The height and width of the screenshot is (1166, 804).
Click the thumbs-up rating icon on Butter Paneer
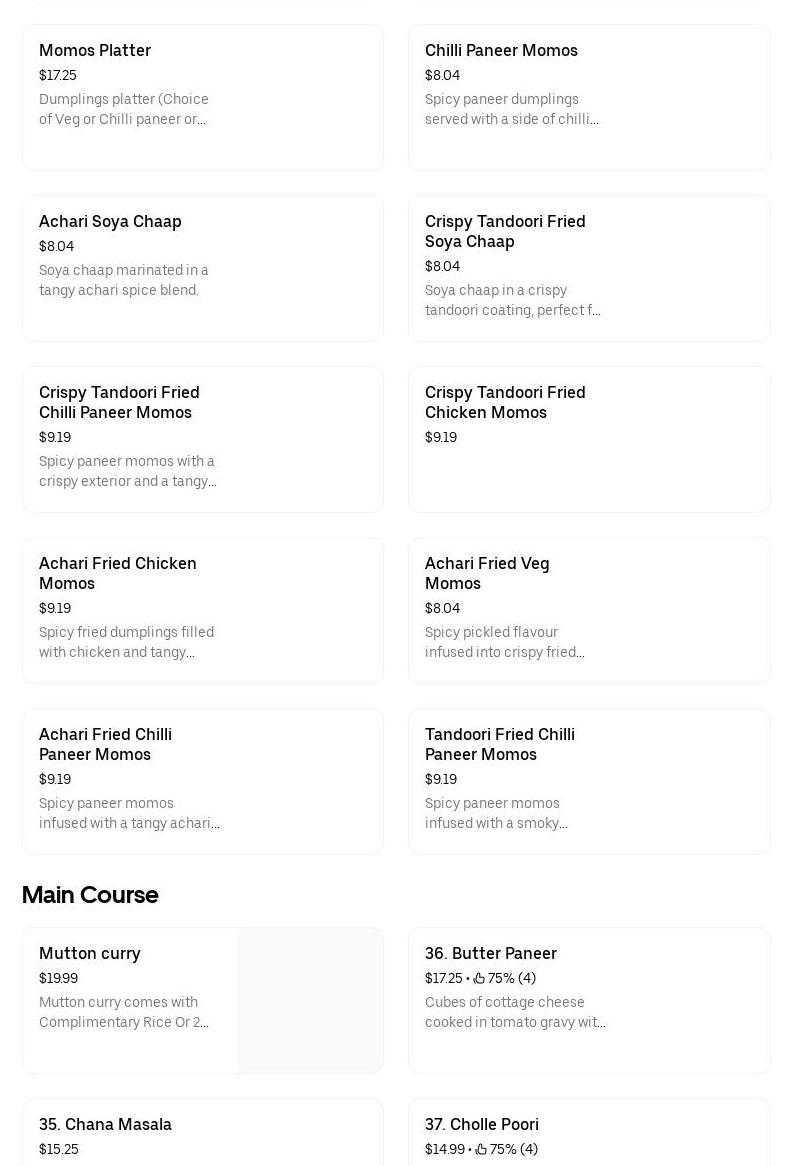pyautogui.click(x=480, y=978)
